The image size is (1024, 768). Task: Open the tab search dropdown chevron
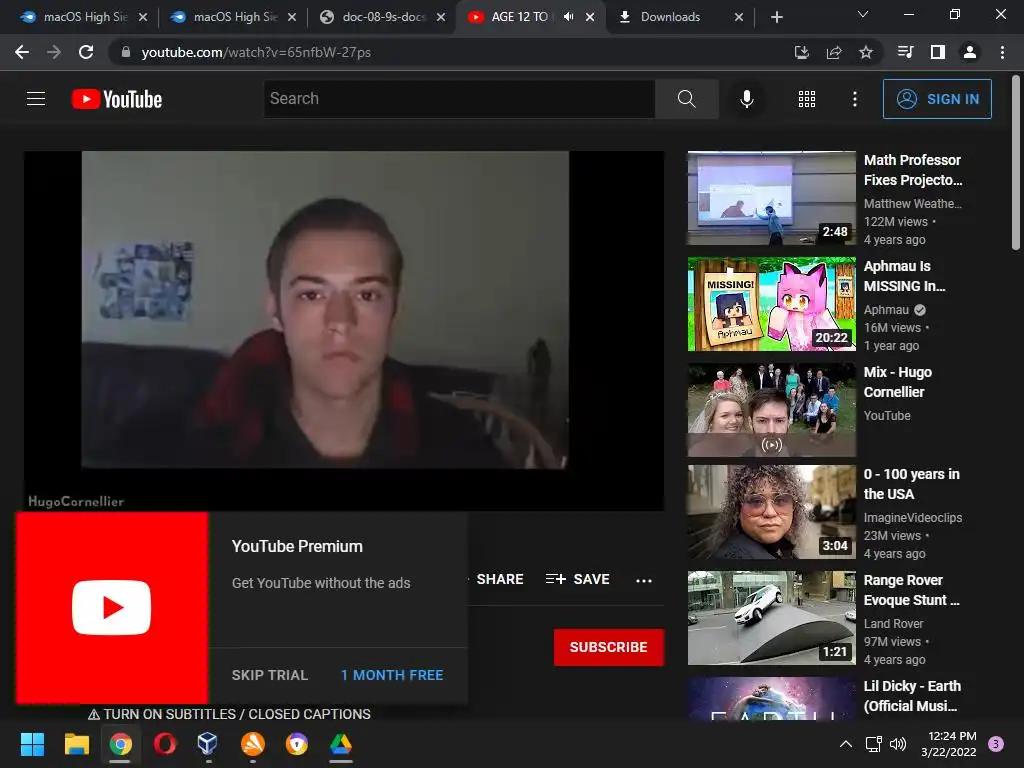[862, 14]
